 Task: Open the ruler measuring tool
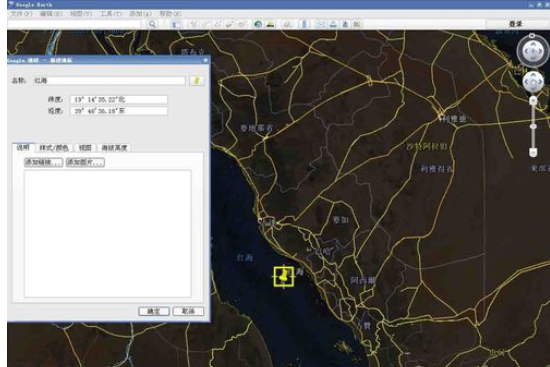point(304,24)
